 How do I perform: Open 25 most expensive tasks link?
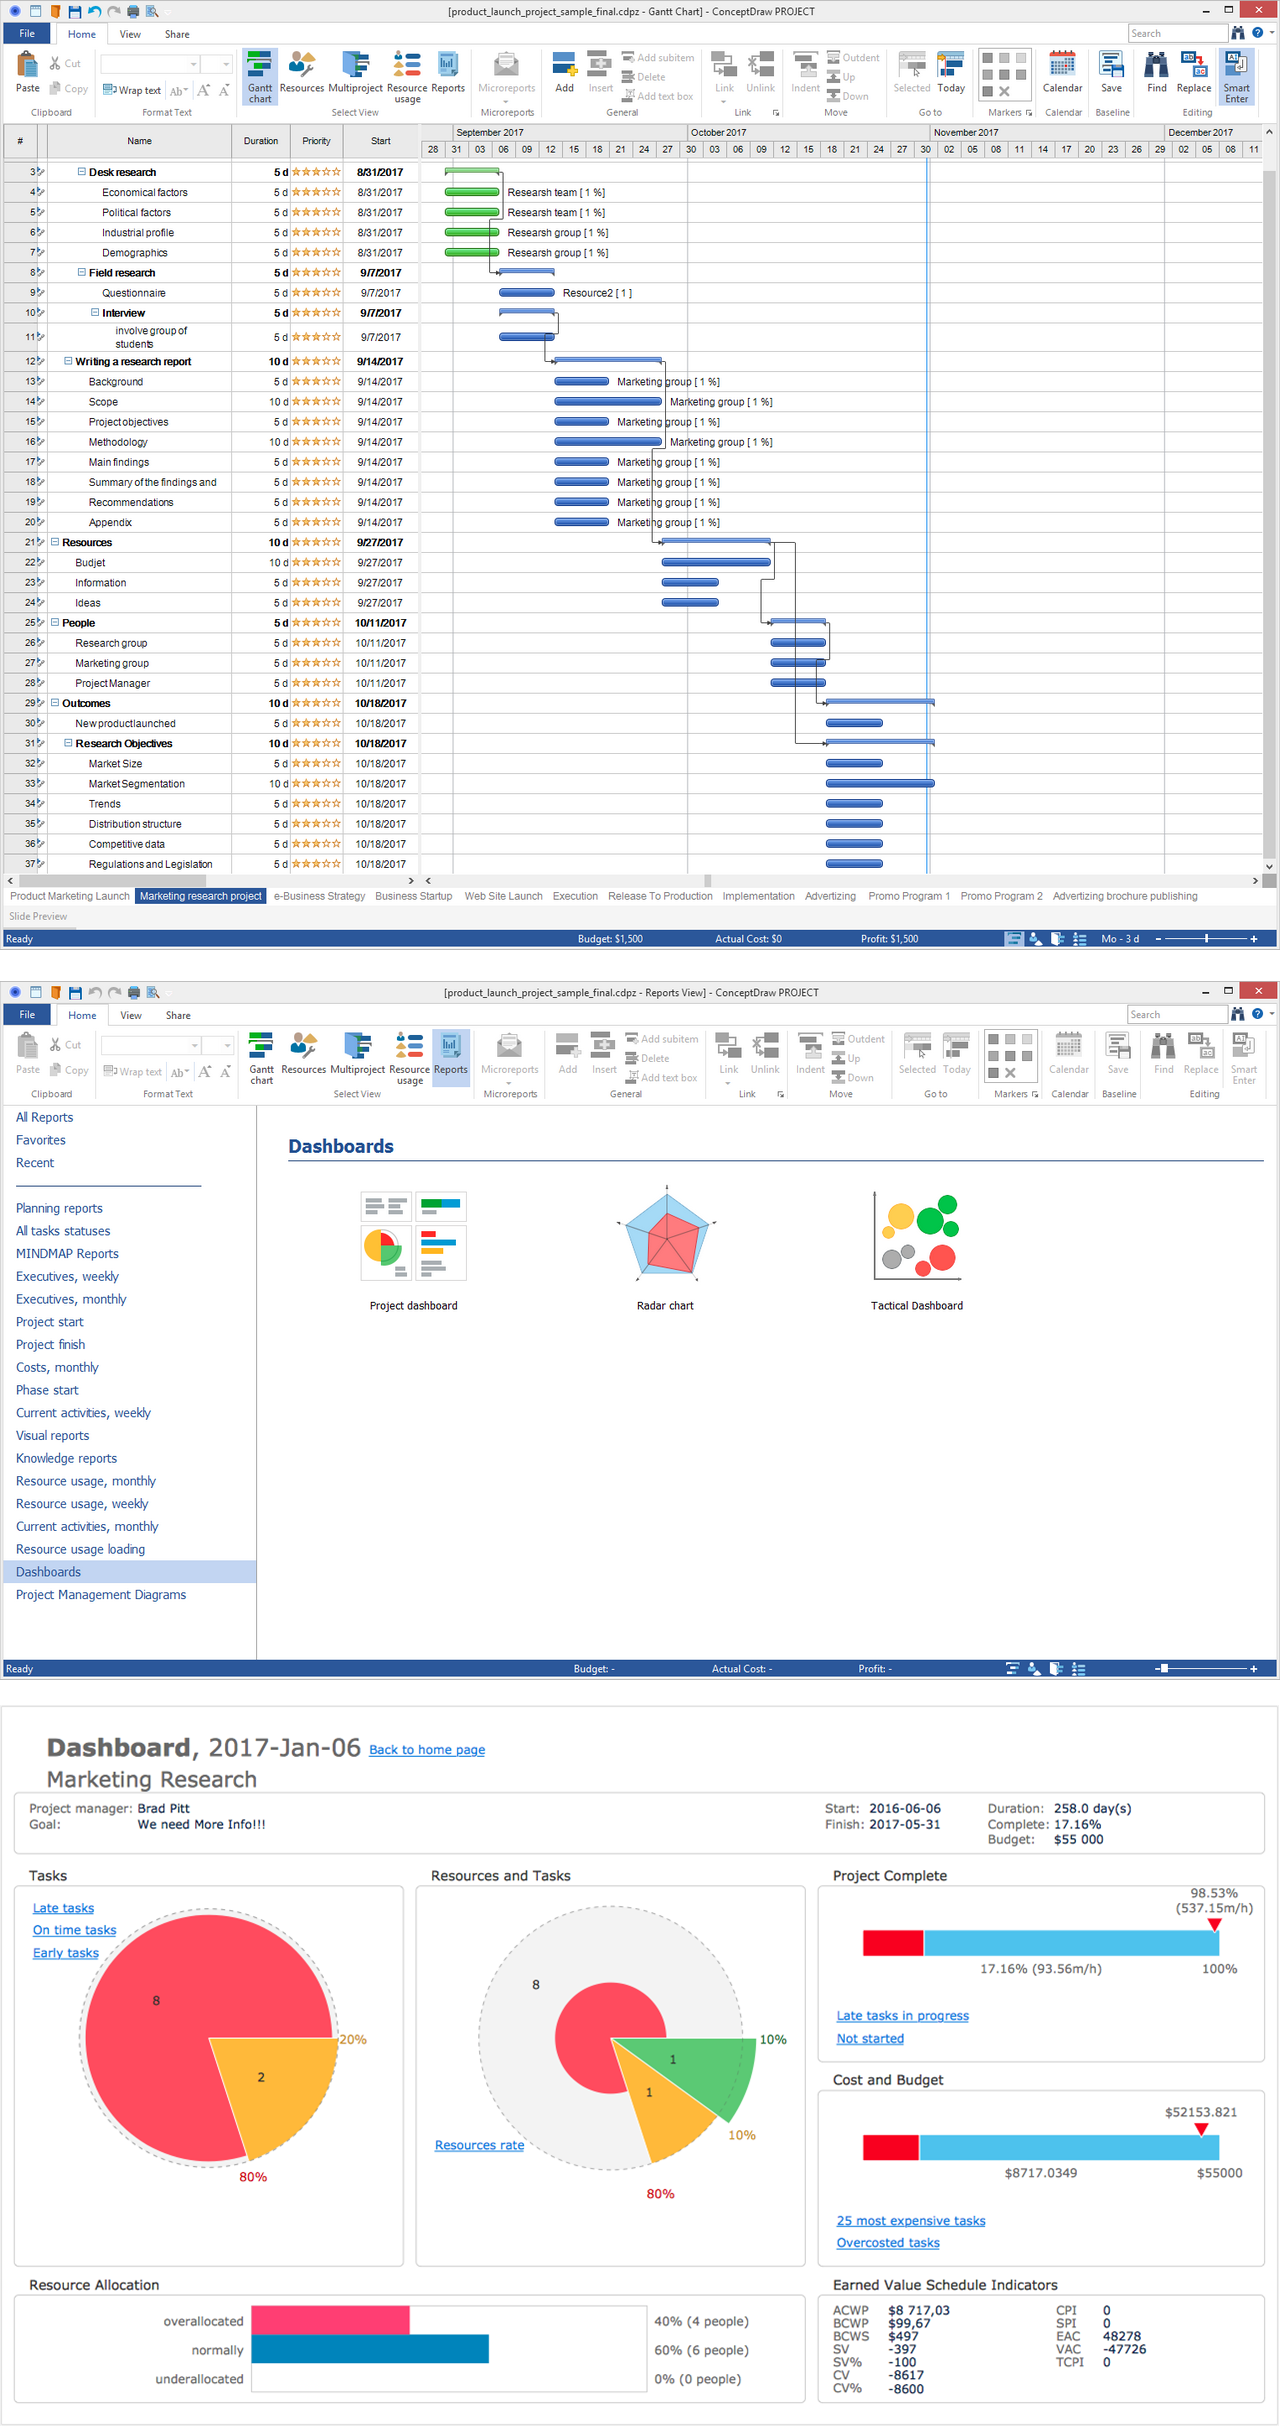point(911,2221)
